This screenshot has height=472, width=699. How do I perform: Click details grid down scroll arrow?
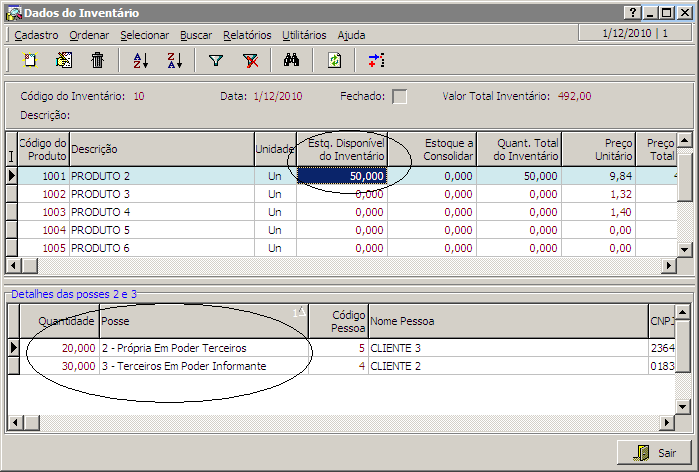click(683, 406)
